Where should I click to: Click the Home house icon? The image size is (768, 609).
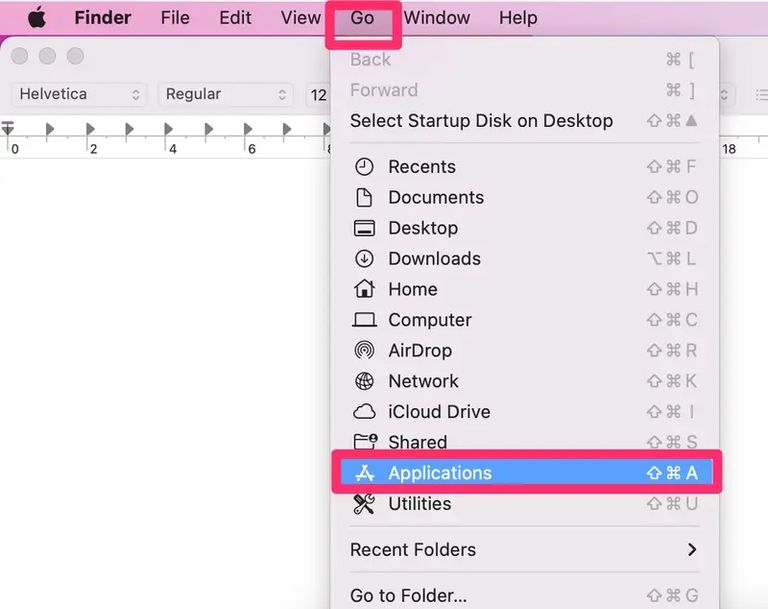[365, 289]
